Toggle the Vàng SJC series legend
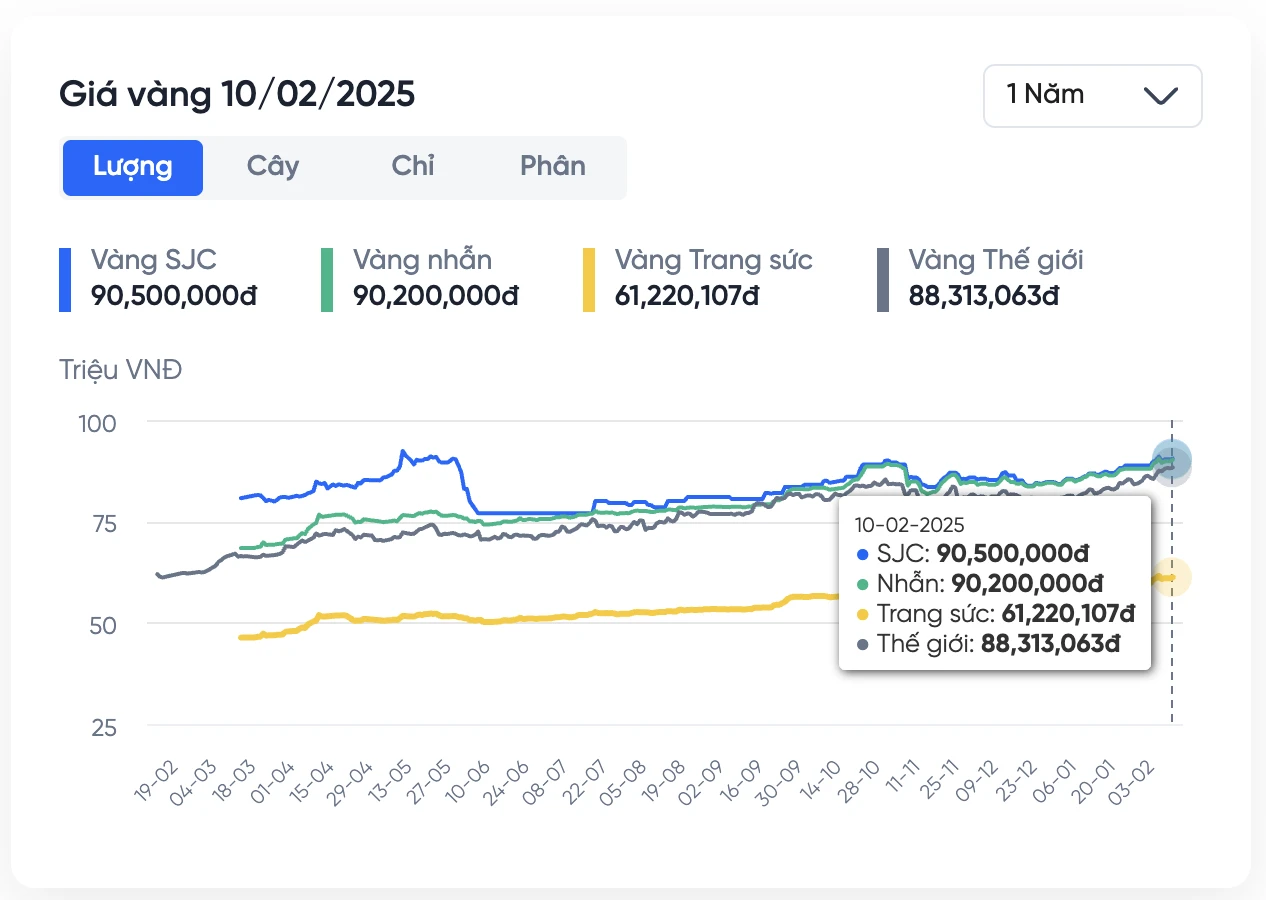1266x900 pixels. tap(154, 261)
